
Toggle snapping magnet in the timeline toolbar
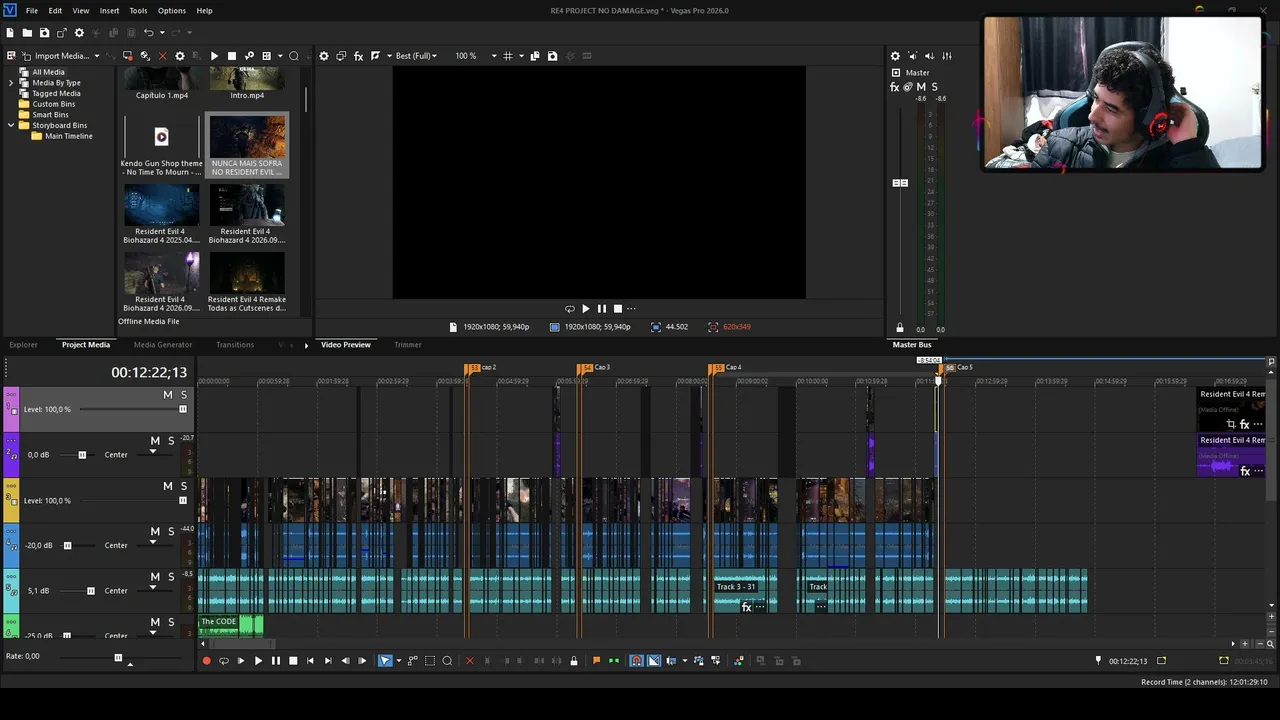pyautogui.click(x=636, y=661)
